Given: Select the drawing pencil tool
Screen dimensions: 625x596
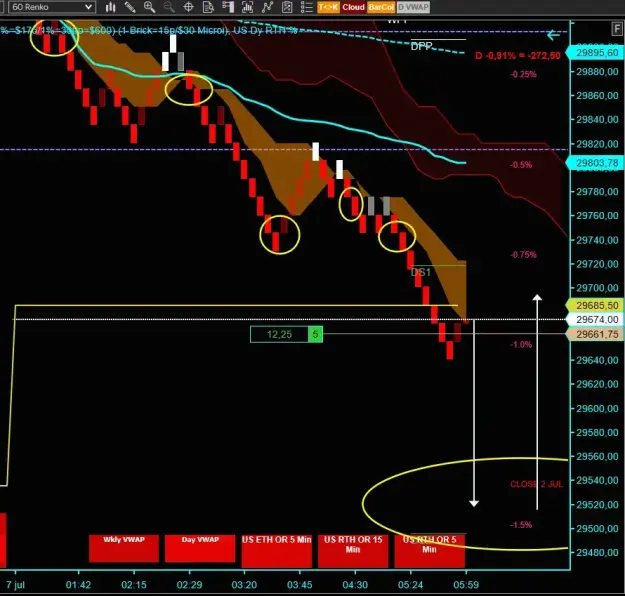Looking at the screenshot, I should pyautogui.click(x=130, y=7).
